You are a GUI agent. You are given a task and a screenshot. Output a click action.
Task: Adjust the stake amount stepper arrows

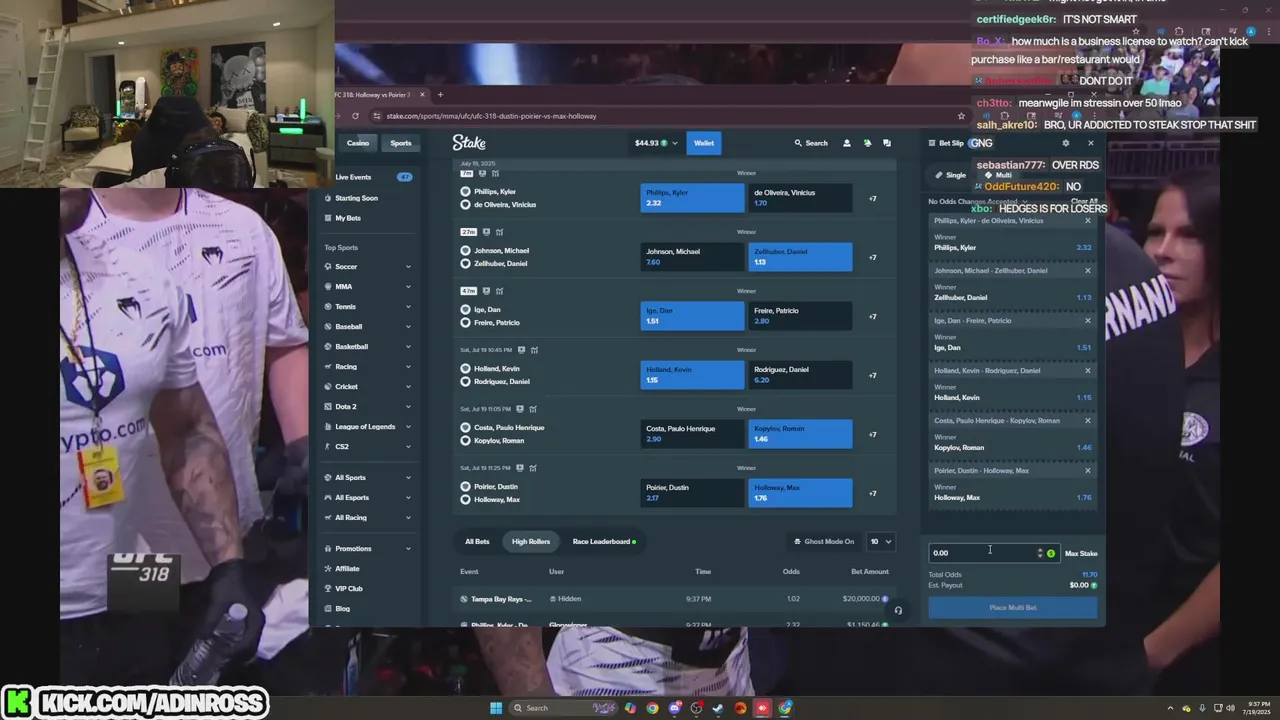pos(1040,553)
